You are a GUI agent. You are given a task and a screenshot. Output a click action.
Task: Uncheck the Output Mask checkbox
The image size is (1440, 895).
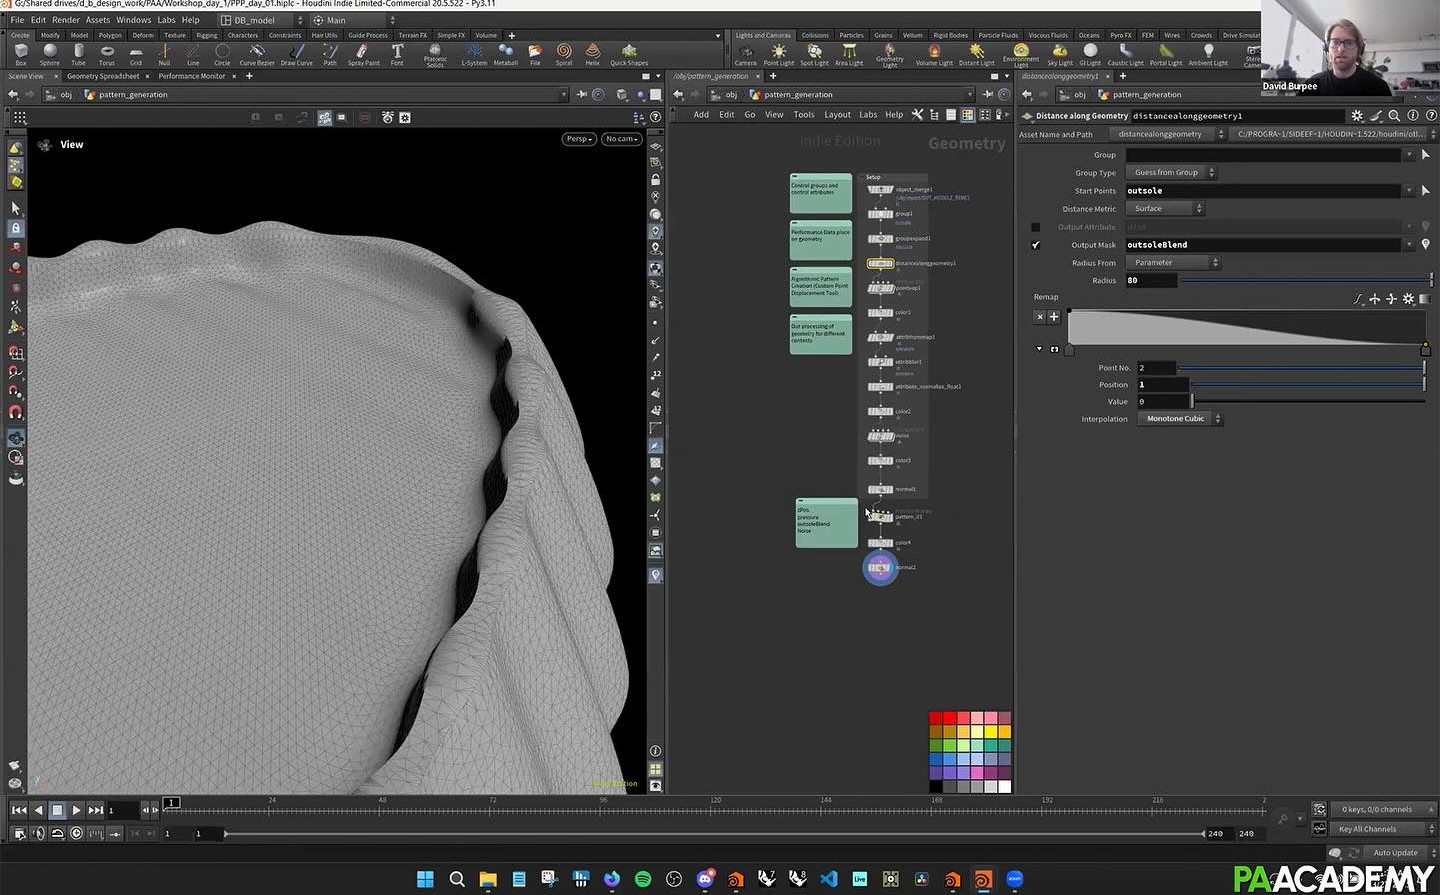(1036, 245)
